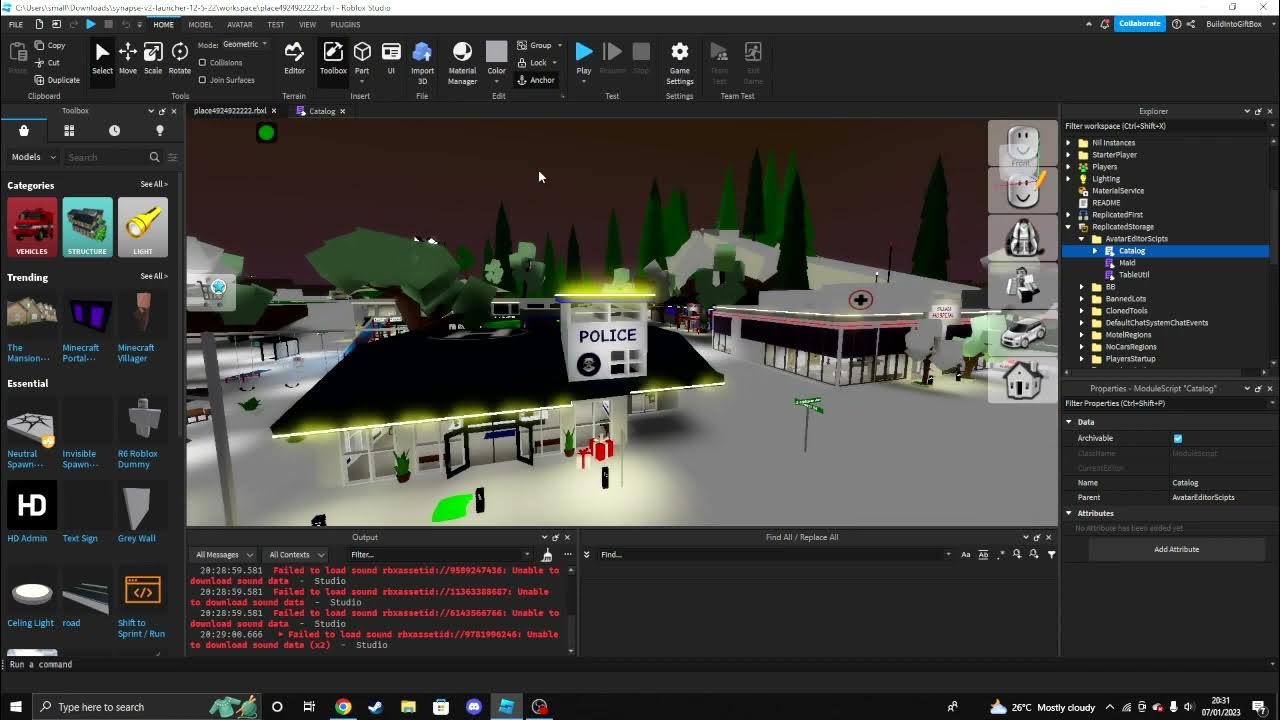
Task: Start the Play test
Action: tap(584, 58)
